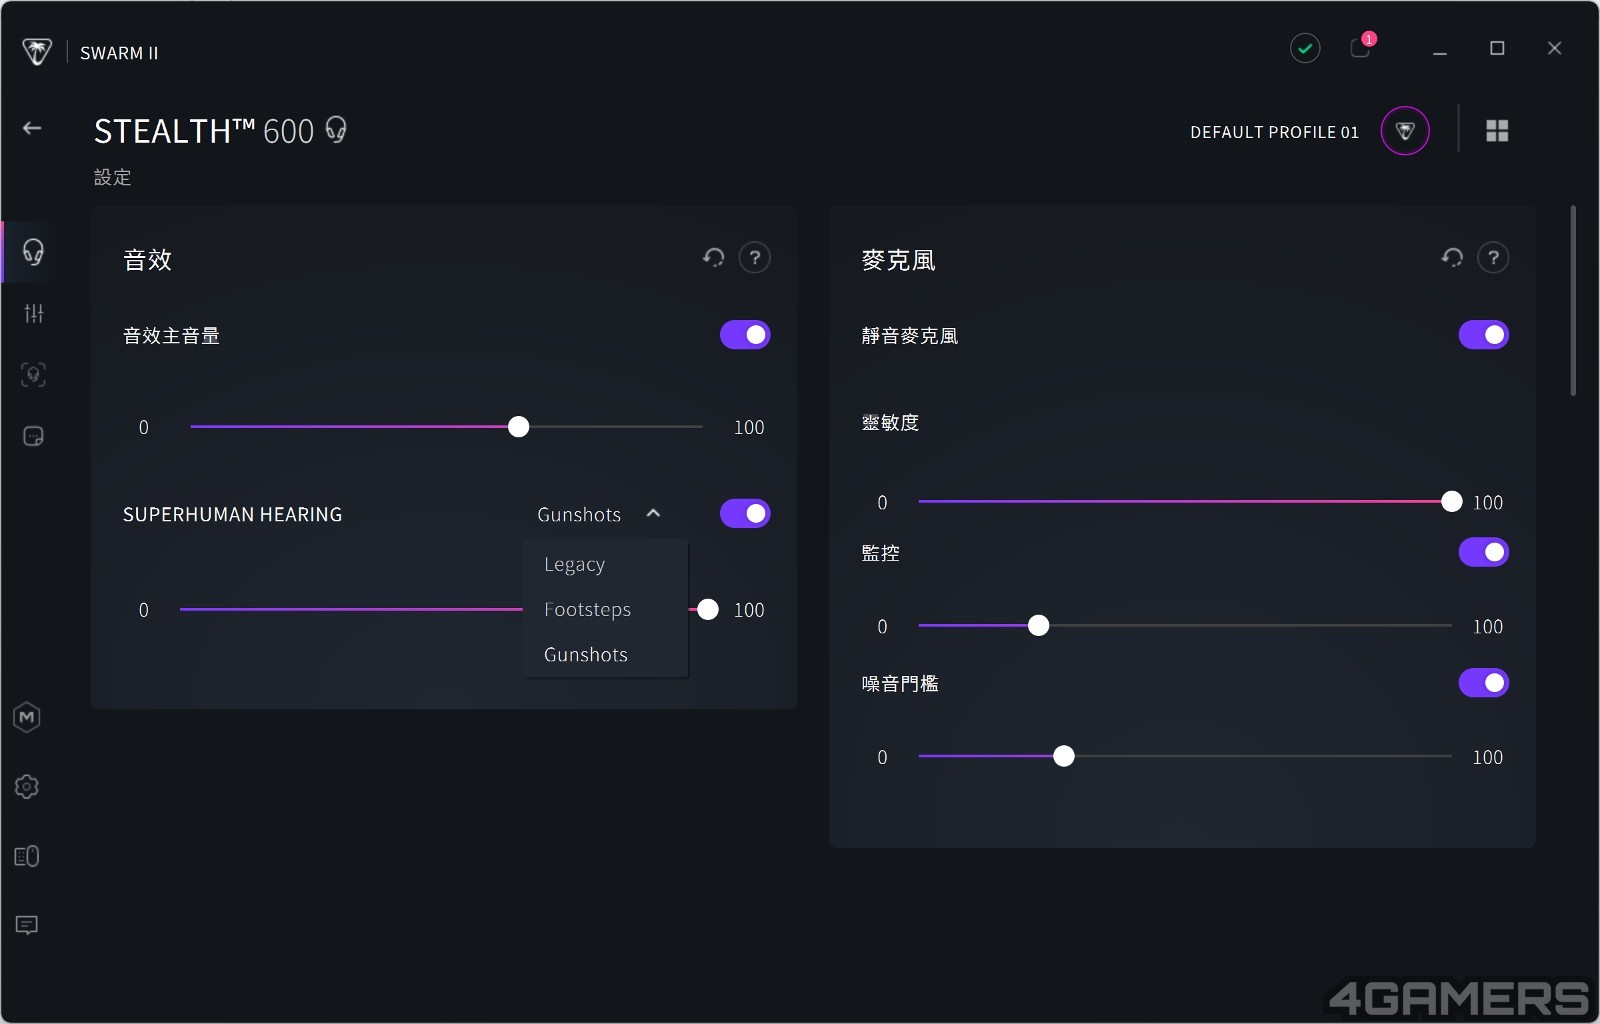Image resolution: width=1600 pixels, height=1024 pixels.
Task: Close the SWARM II window
Action: coord(1554,48)
